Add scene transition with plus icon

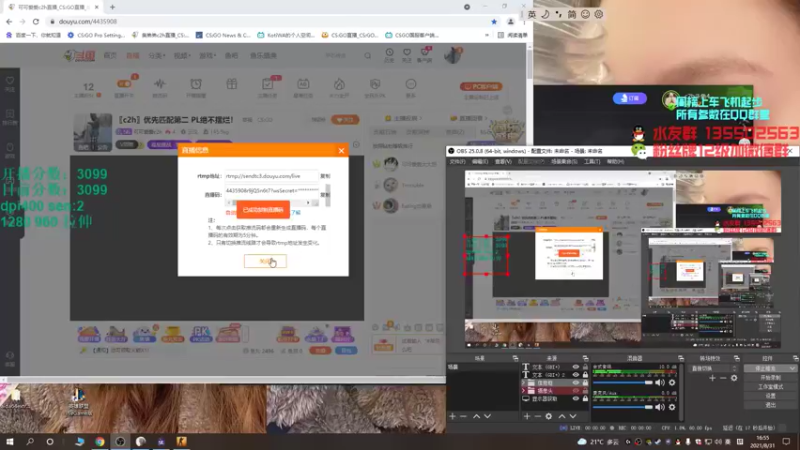pos(712,378)
